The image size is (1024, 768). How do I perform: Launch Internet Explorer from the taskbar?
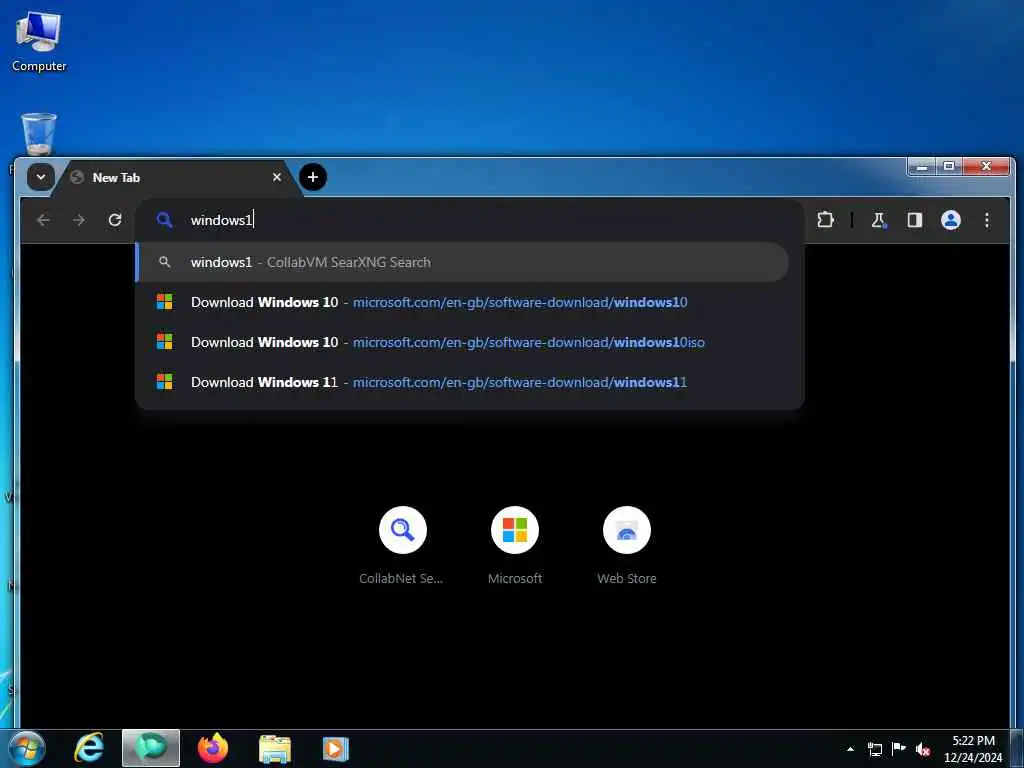click(89, 748)
